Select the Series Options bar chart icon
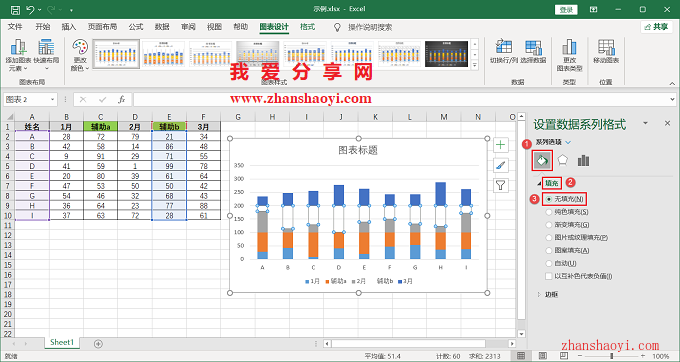680x362 pixels. pos(583,160)
